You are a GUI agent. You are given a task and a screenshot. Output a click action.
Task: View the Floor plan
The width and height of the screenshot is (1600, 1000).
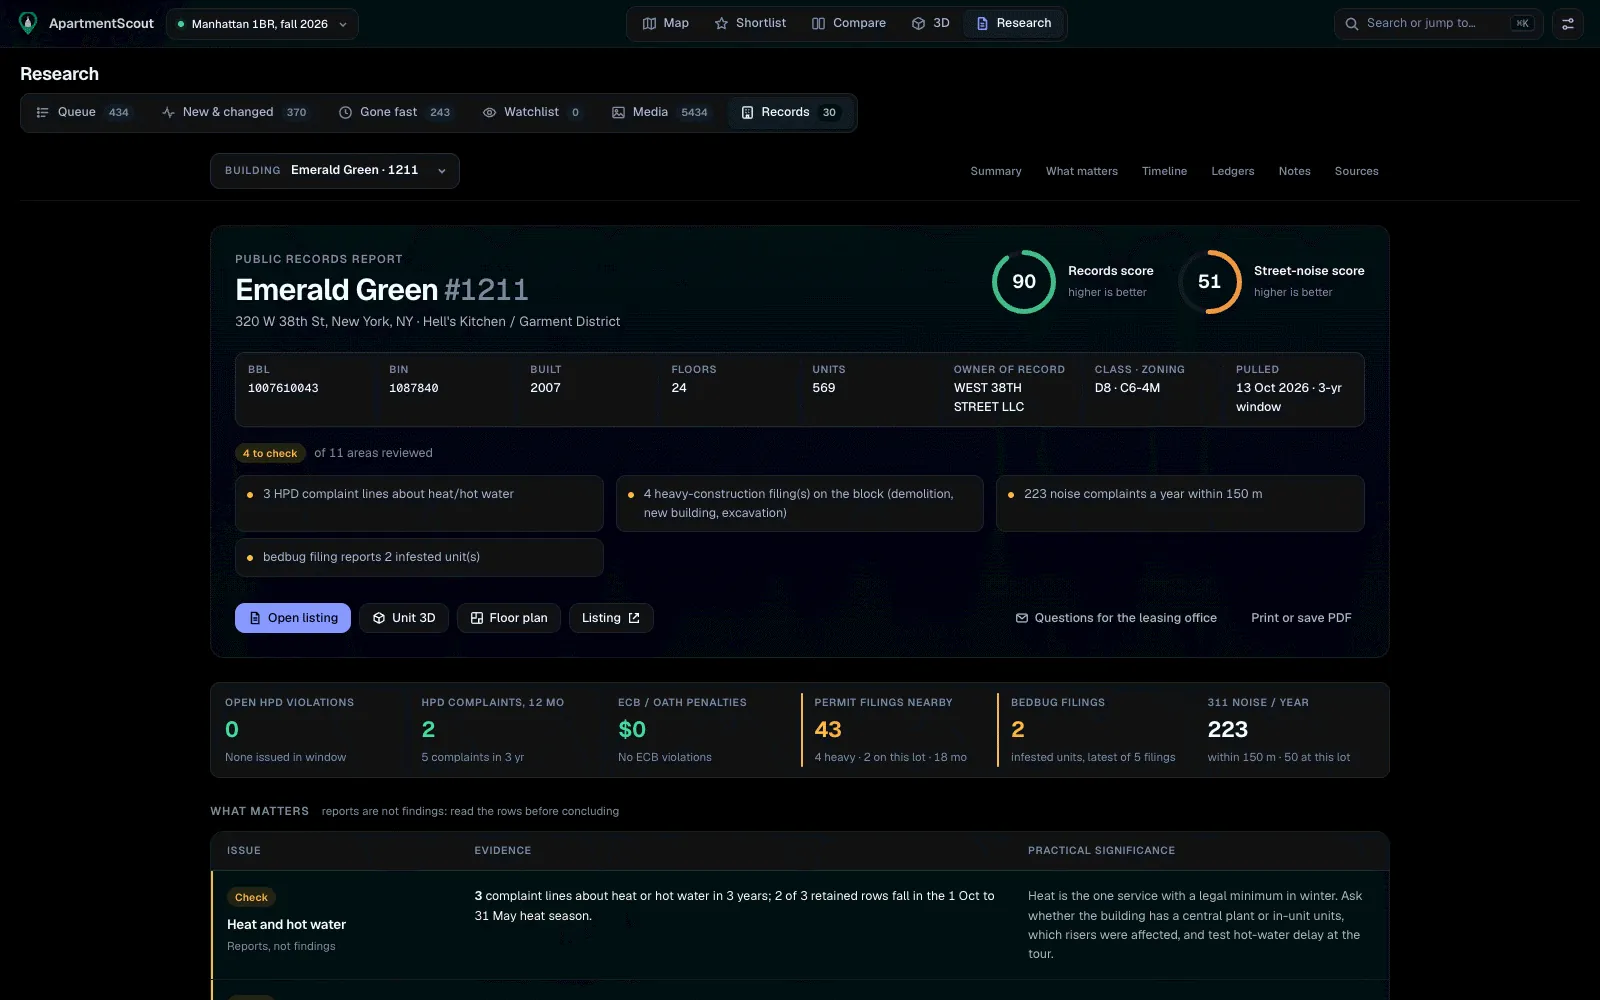509,618
